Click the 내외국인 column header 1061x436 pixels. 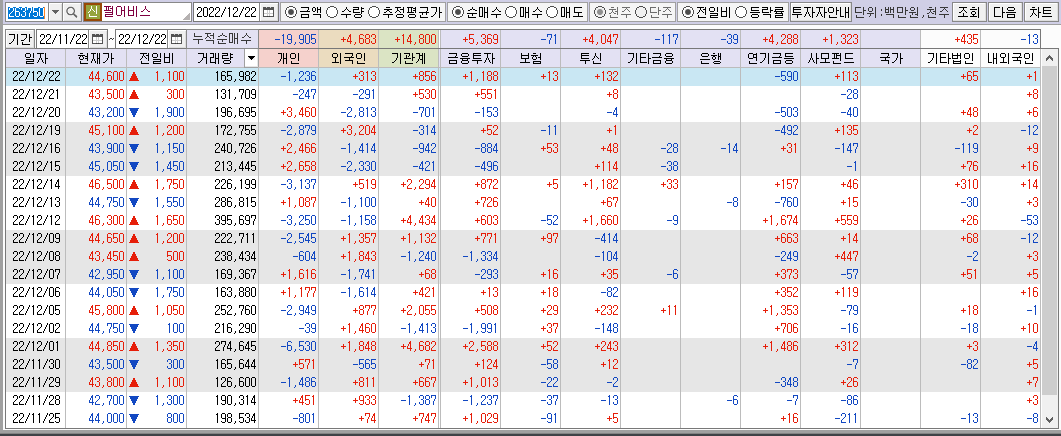pos(1012,59)
